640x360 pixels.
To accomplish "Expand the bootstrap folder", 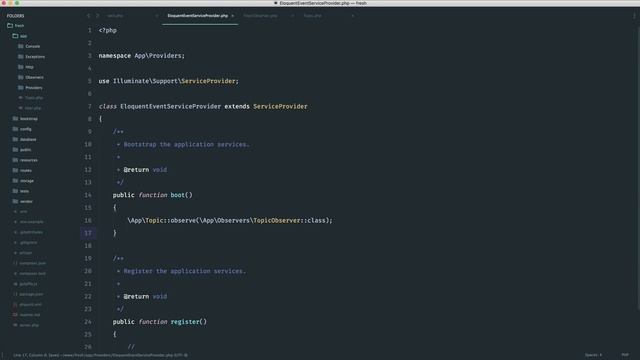I will (x=25, y=118).
